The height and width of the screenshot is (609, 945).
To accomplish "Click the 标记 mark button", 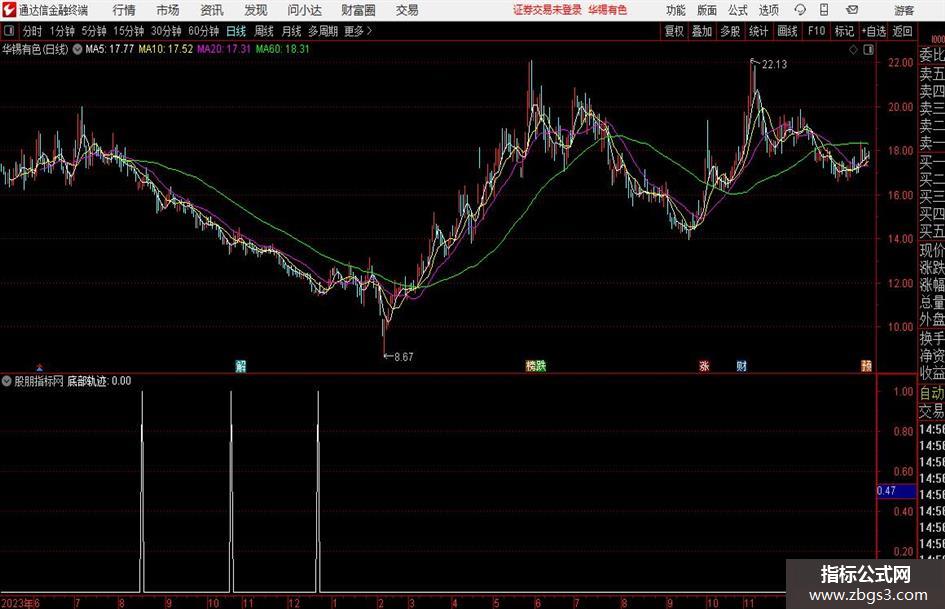I will click(844, 31).
